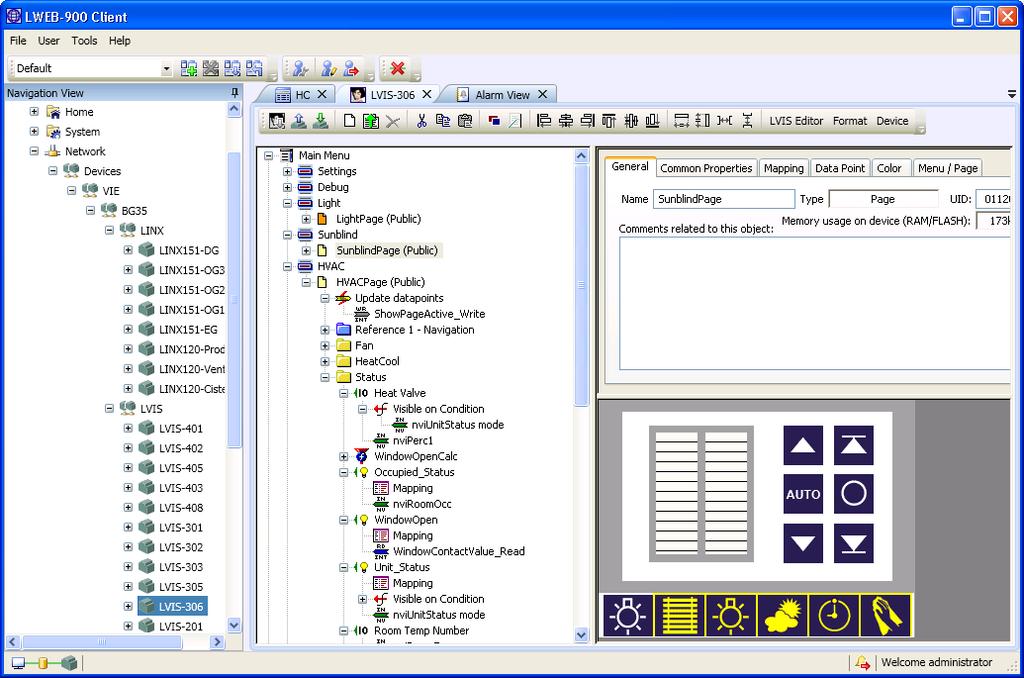Image resolution: width=1024 pixels, height=678 pixels.
Task: Open the Tools menu
Action: (x=84, y=40)
